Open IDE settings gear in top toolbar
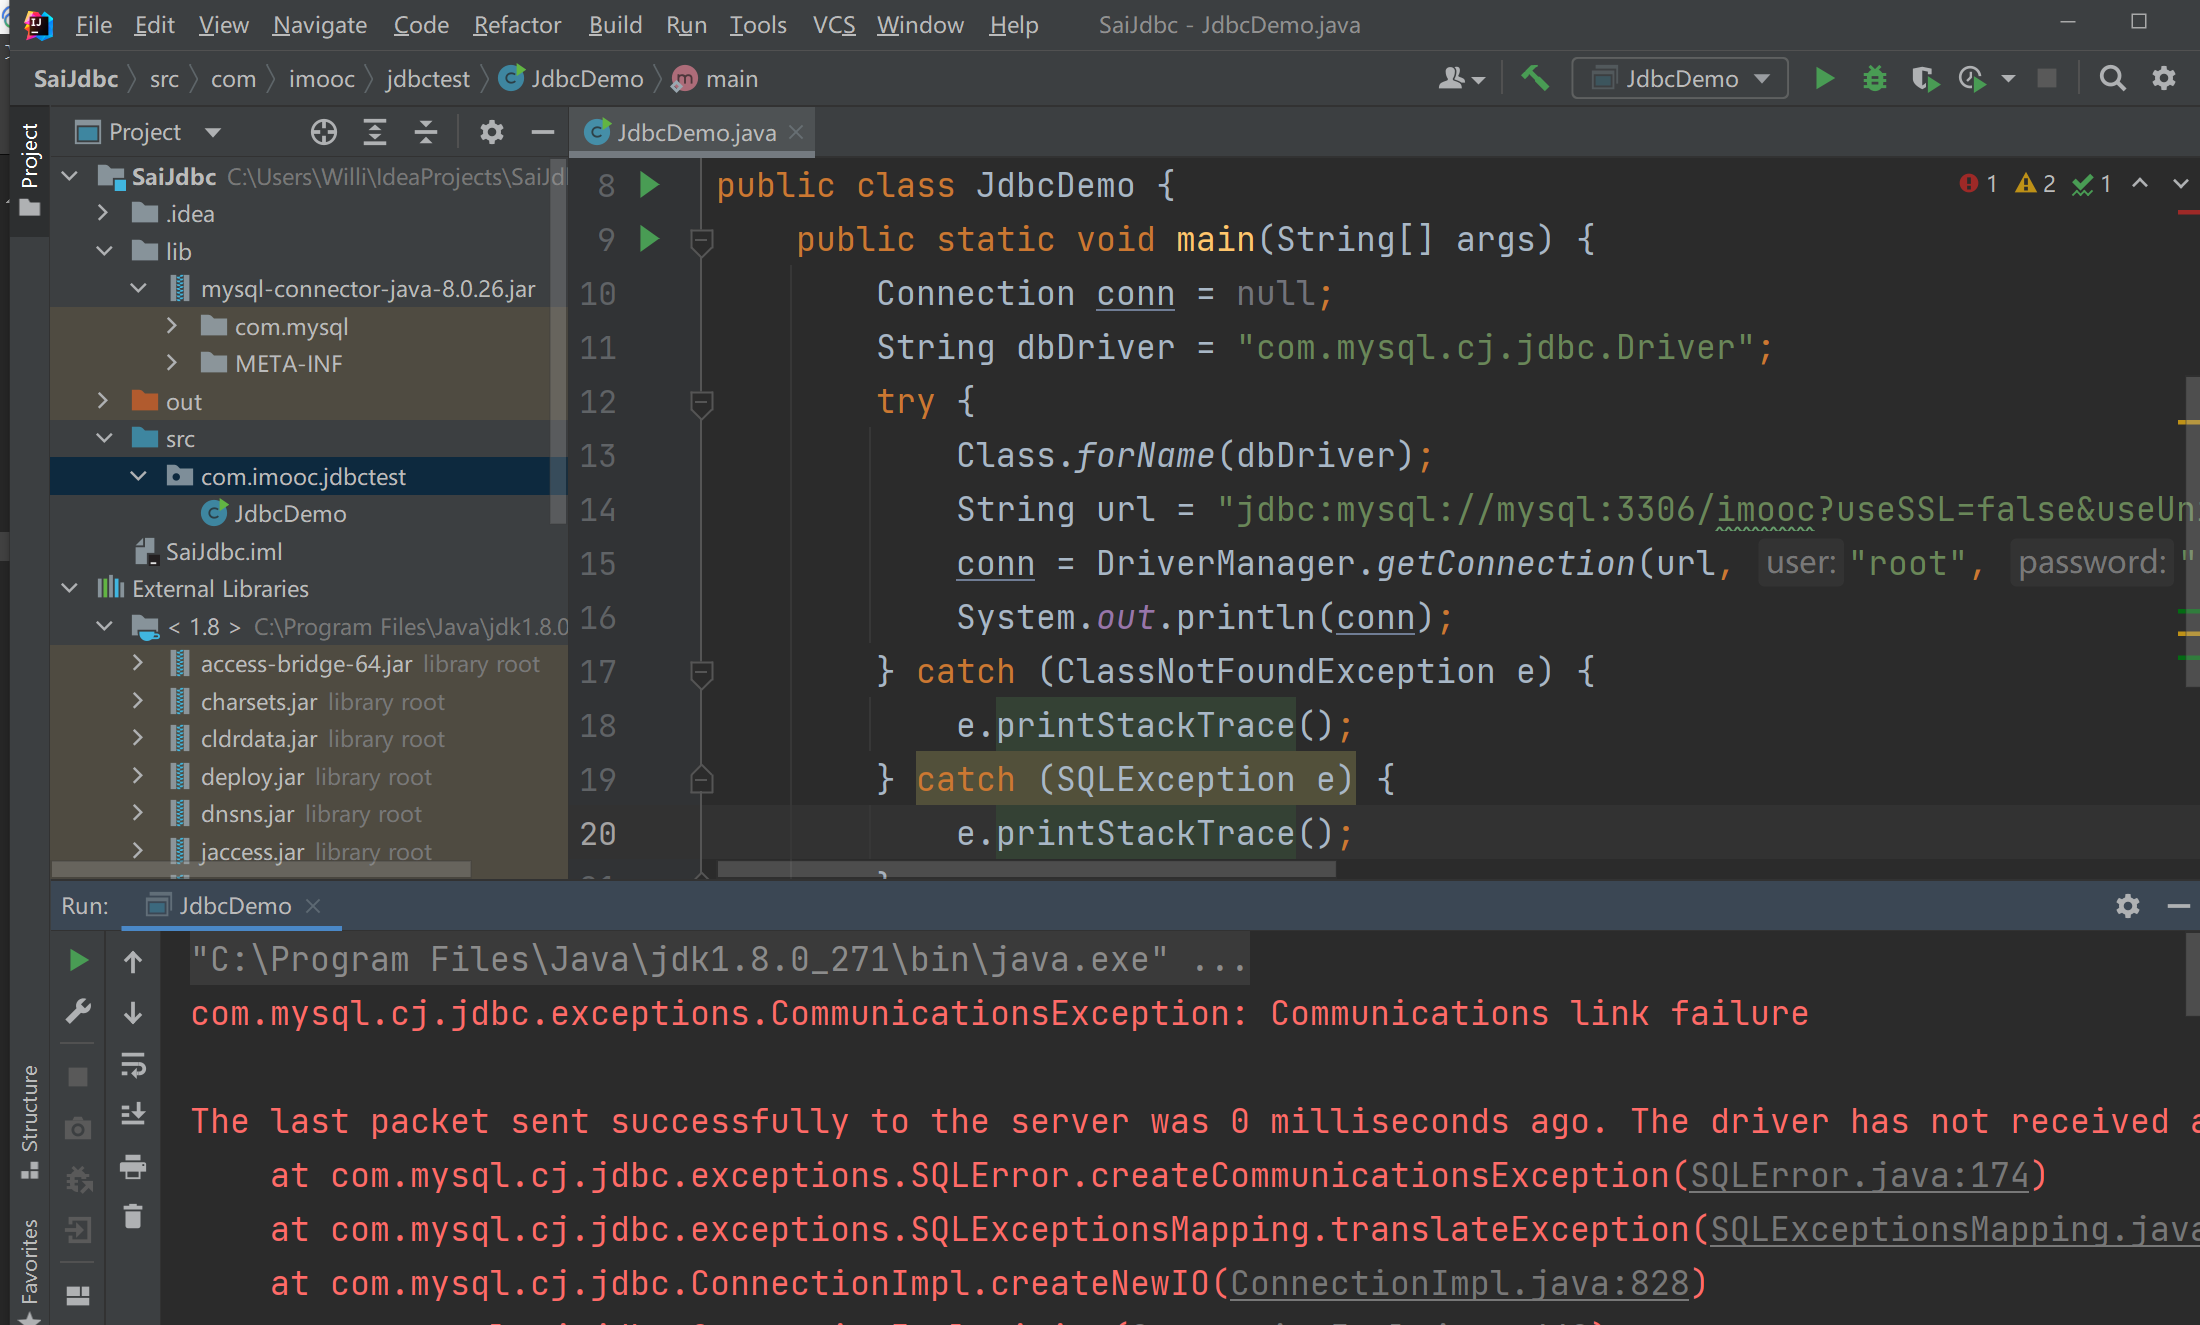The image size is (2200, 1325). point(2164,78)
